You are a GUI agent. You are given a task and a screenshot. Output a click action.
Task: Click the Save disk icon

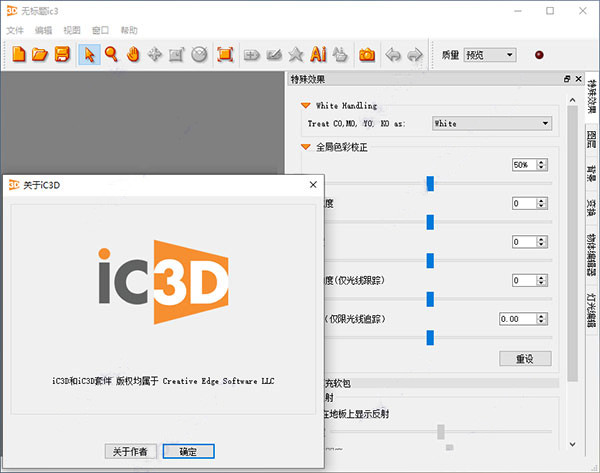tap(62, 54)
